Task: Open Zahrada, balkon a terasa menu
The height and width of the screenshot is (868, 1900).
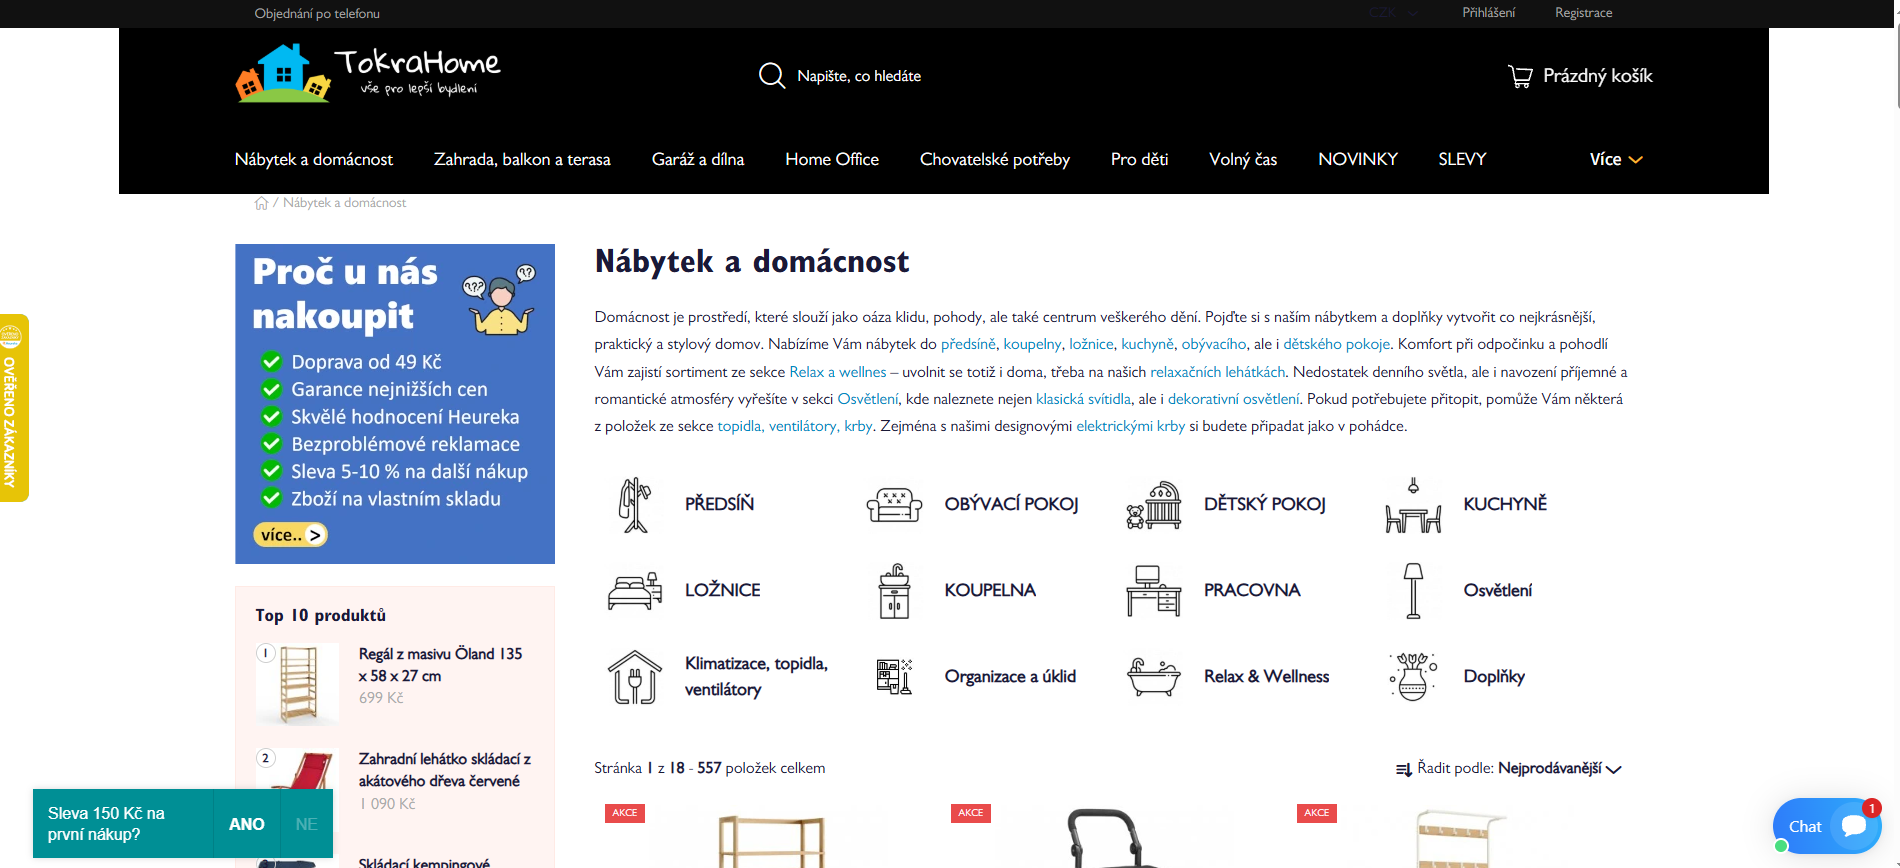Action: click(x=522, y=160)
